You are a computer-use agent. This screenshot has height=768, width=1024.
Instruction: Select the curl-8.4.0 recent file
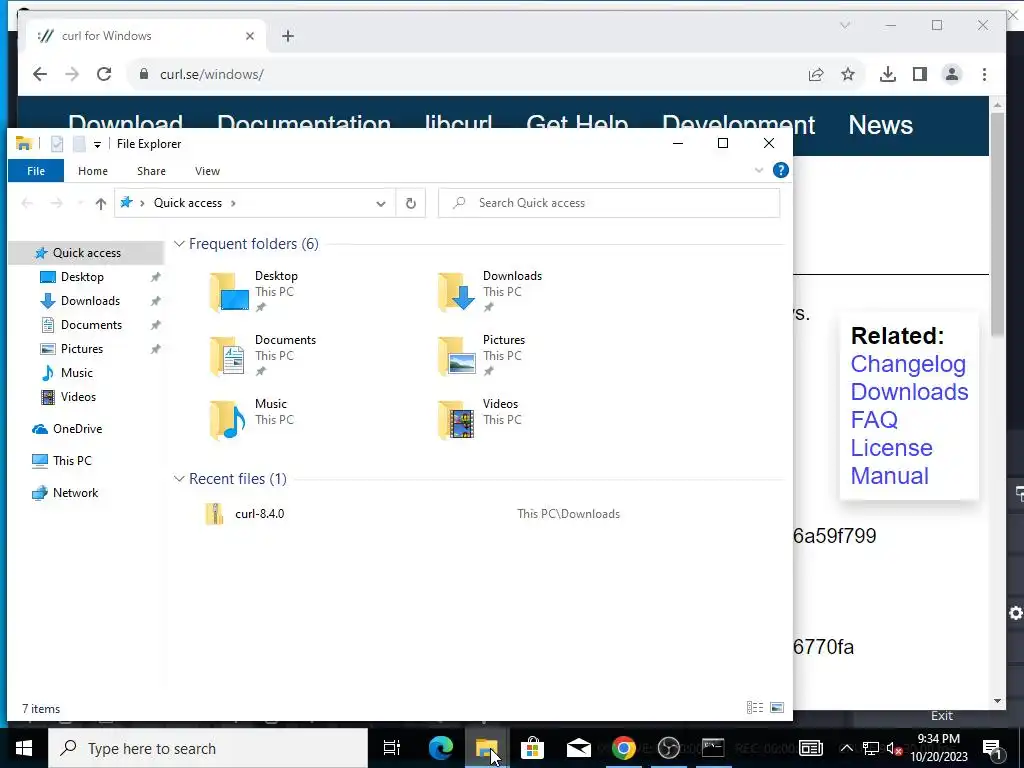click(x=259, y=514)
